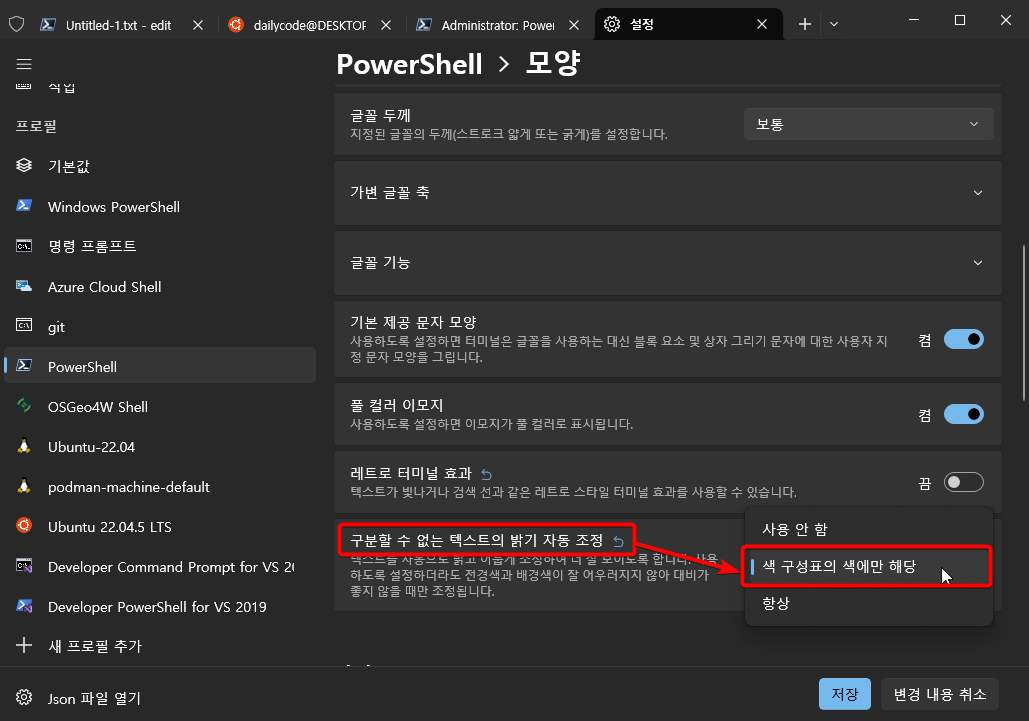Close the Administrator PowerShell tab
The width and height of the screenshot is (1029, 721).
pos(574,25)
